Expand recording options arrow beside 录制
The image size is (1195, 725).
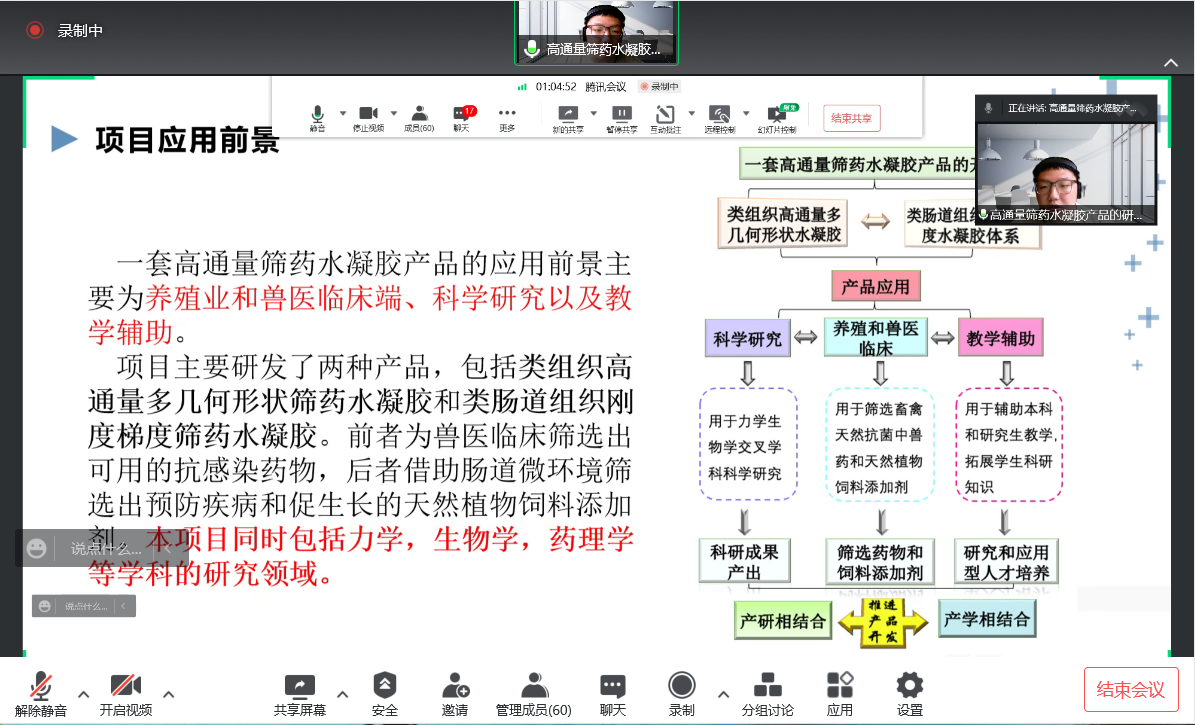723,694
